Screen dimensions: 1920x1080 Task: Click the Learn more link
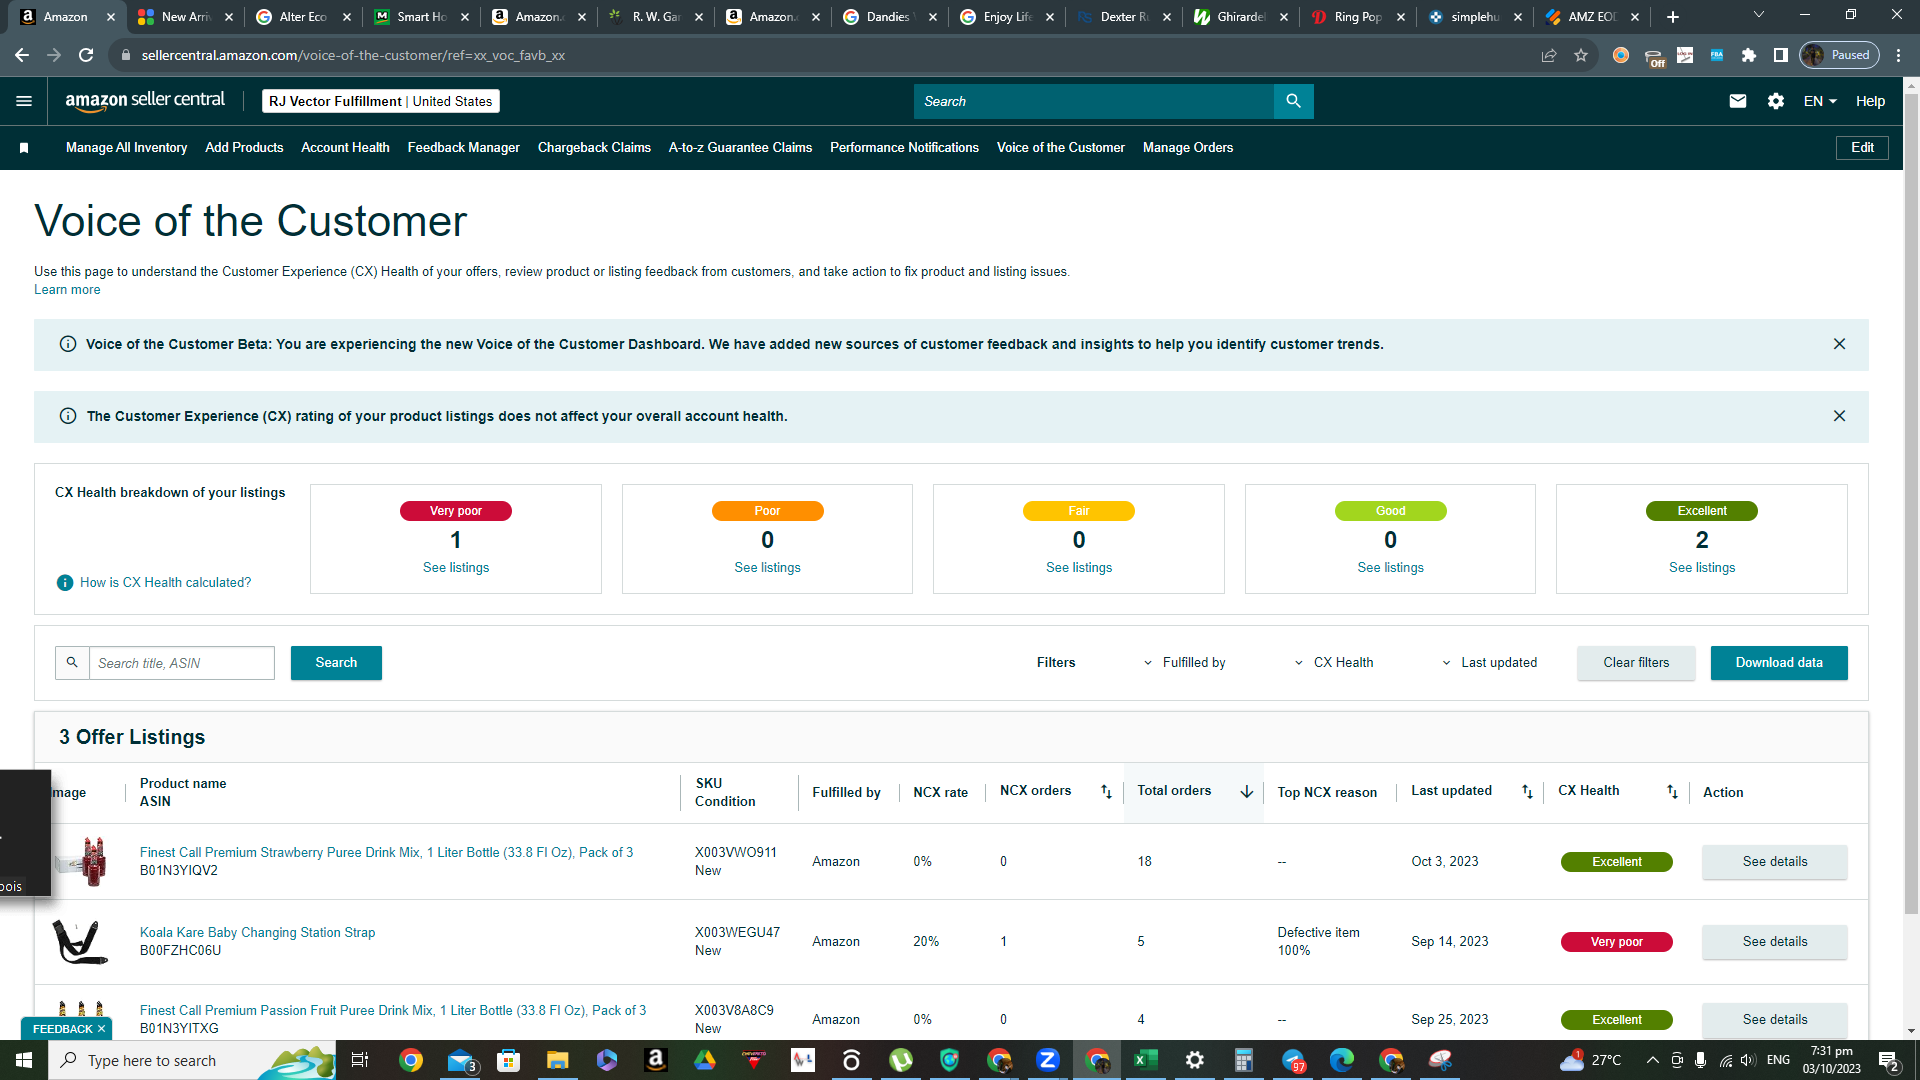click(x=67, y=290)
